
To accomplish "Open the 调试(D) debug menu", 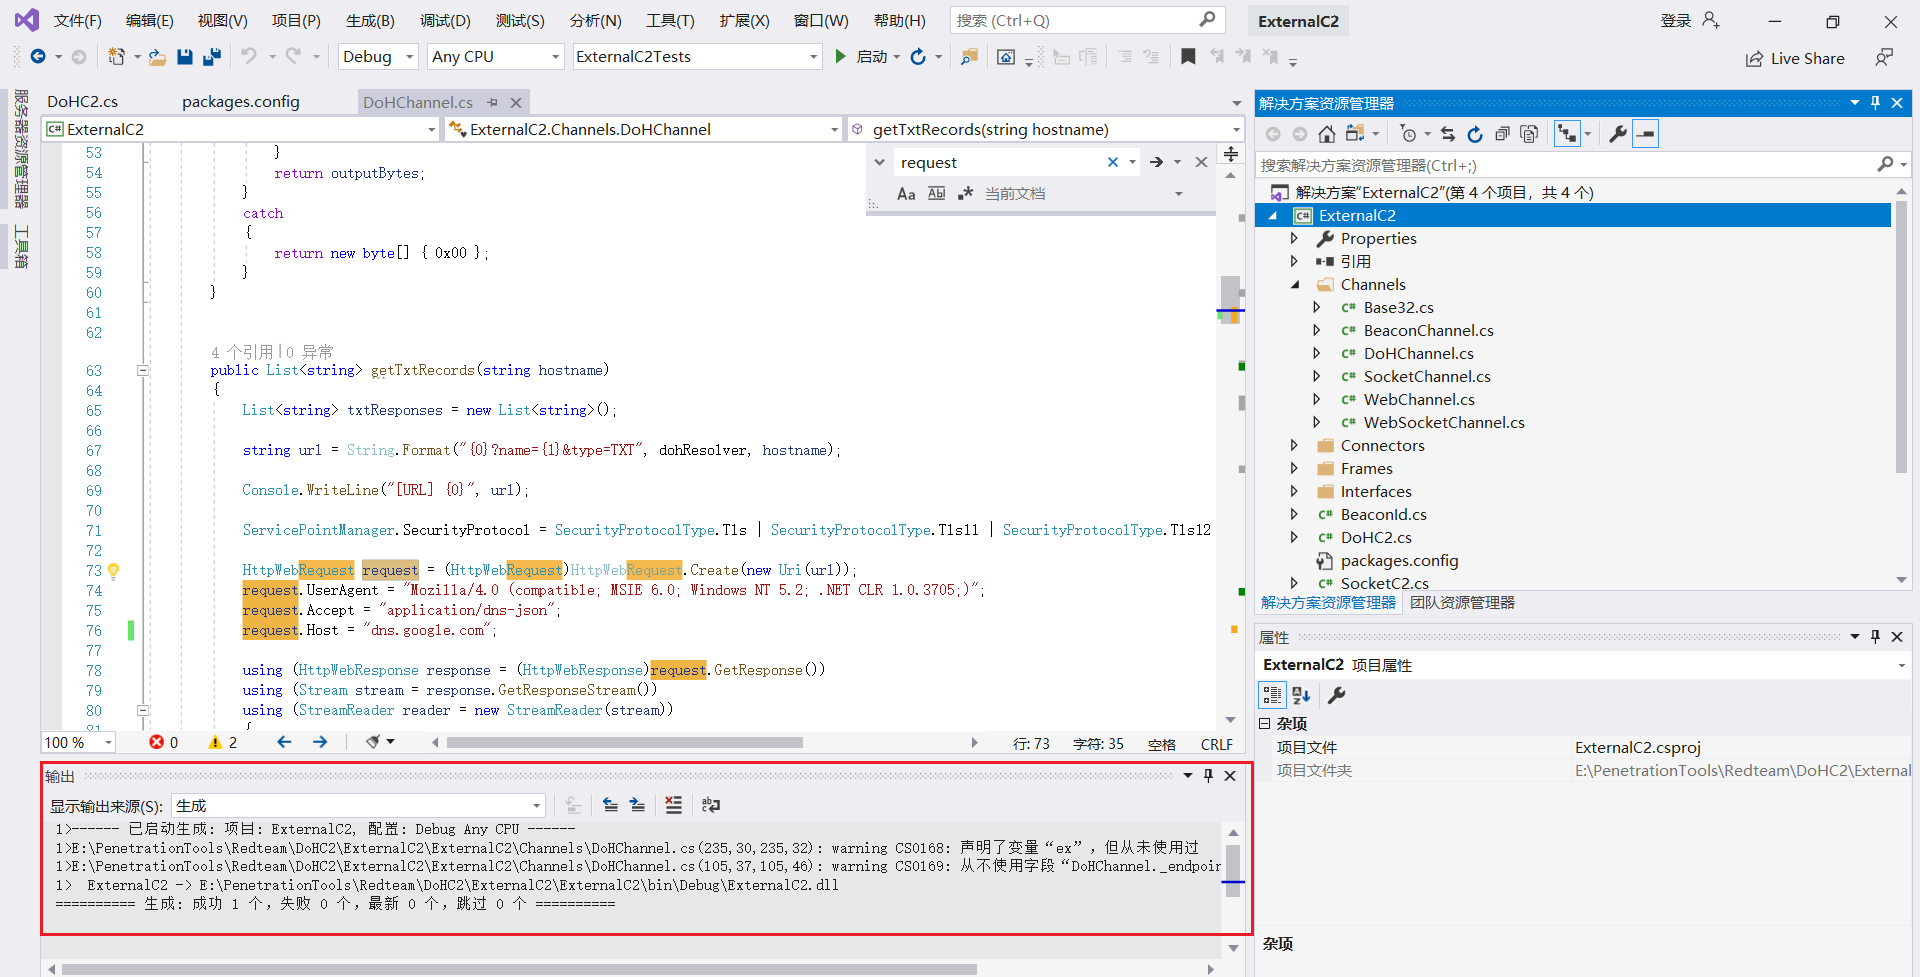I will (445, 21).
